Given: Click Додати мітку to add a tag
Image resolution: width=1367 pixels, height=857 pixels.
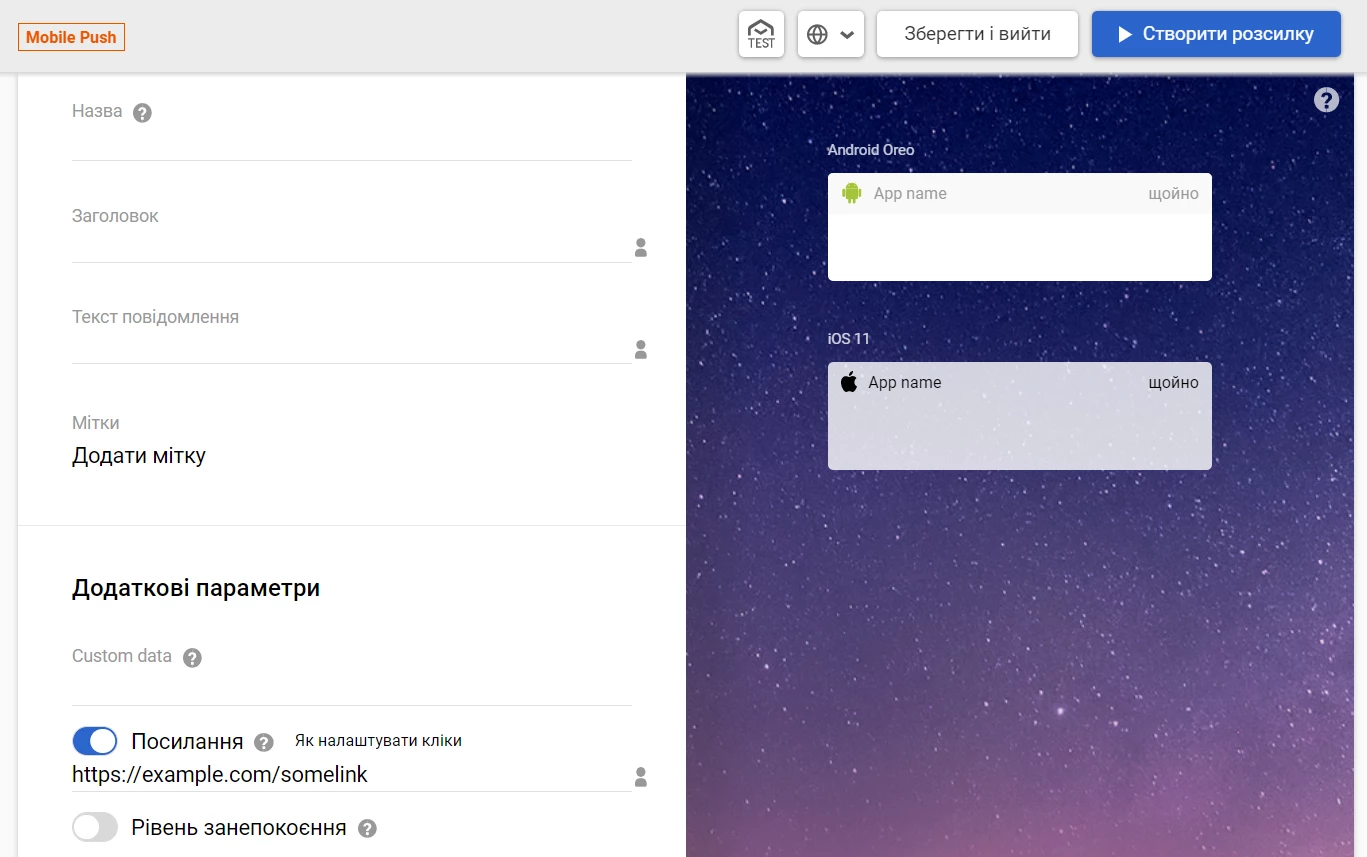Looking at the screenshot, I should click(x=139, y=456).
